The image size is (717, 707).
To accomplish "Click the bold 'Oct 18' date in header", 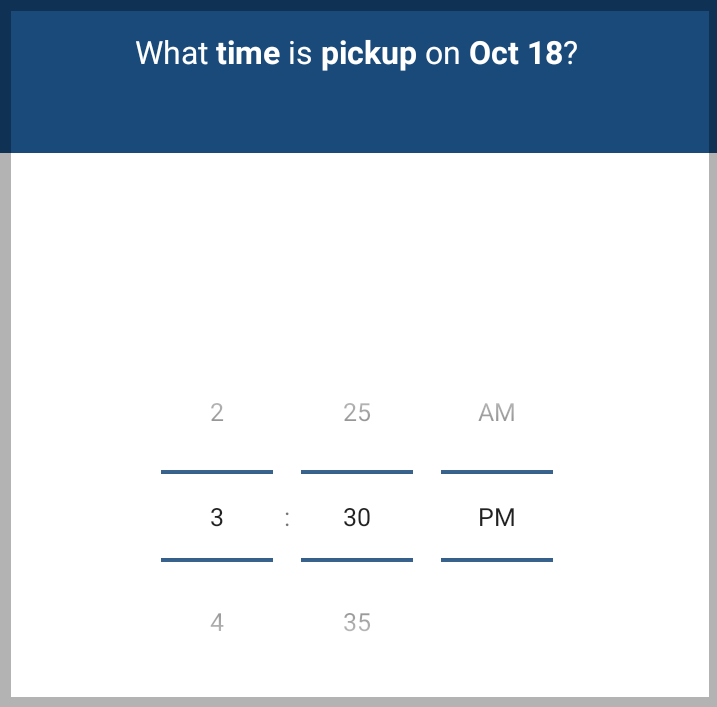I will [x=516, y=53].
